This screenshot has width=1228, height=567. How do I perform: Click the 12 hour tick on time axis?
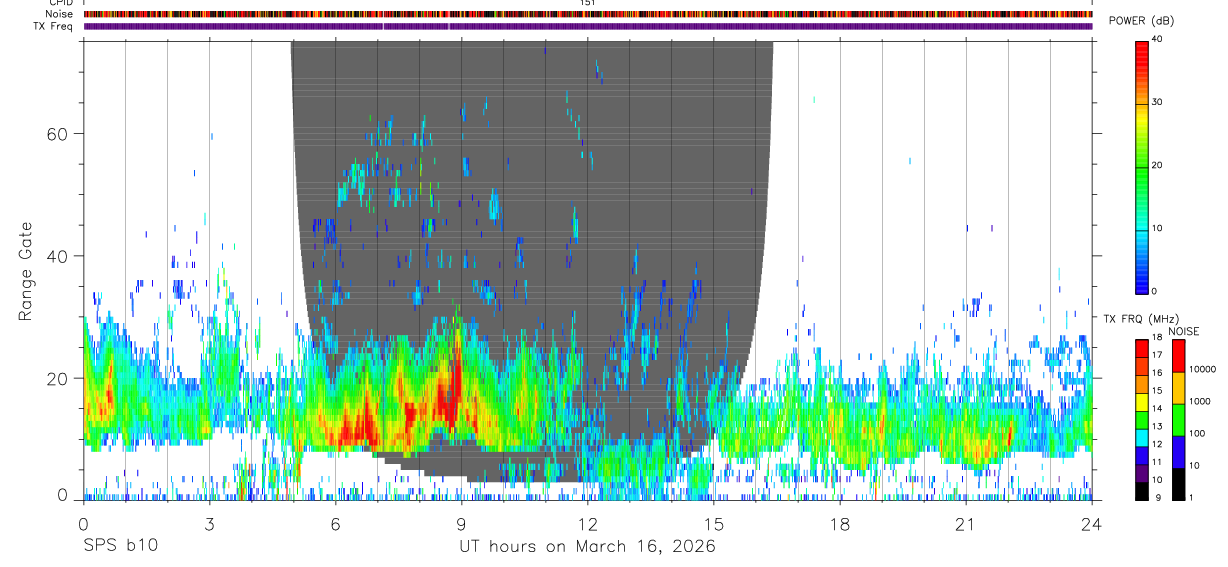tap(588, 523)
